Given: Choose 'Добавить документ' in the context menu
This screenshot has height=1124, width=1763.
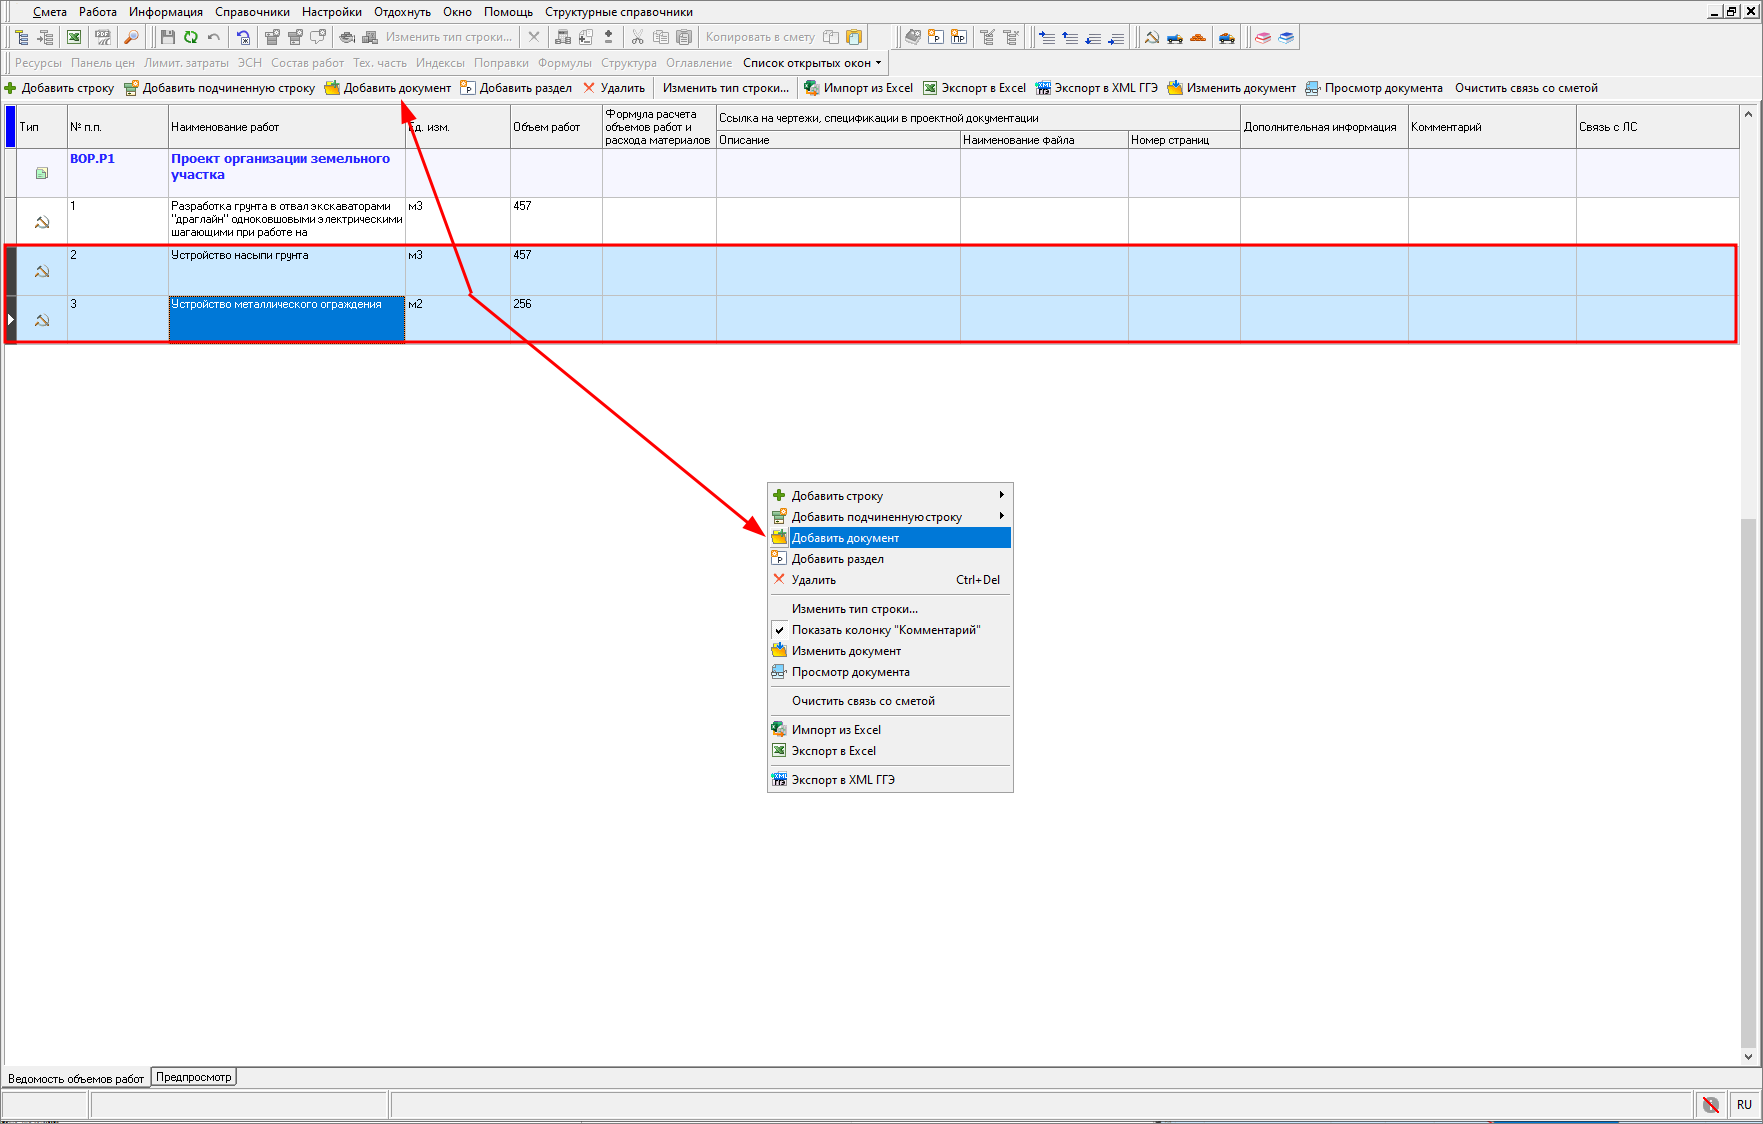Looking at the screenshot, I should coord(845,538).
